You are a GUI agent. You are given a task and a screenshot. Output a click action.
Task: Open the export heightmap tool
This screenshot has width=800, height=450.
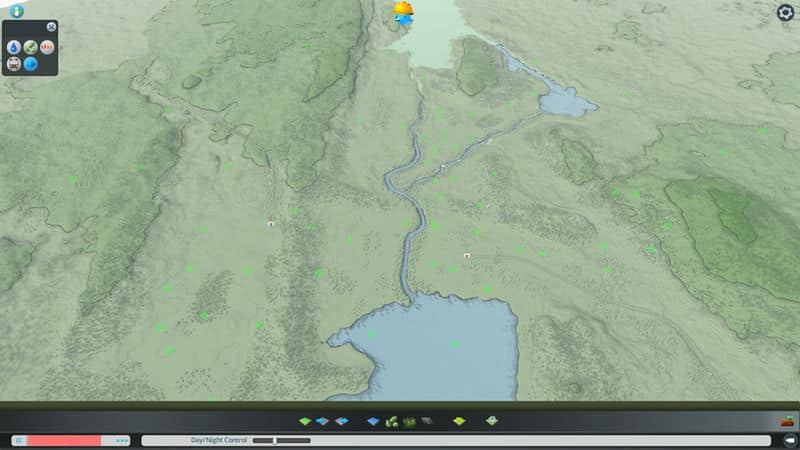pyautogui.click(x=341, y=422)
